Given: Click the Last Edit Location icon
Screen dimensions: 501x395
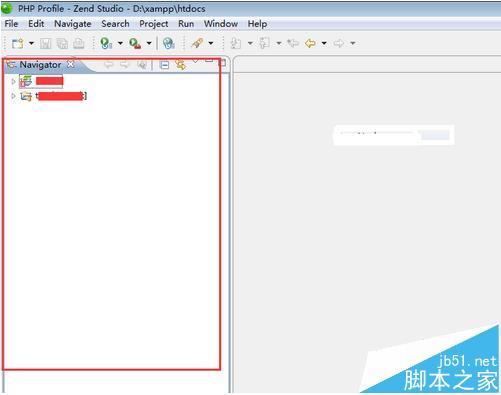Looking at the screenshot, I should click(293, 43).
